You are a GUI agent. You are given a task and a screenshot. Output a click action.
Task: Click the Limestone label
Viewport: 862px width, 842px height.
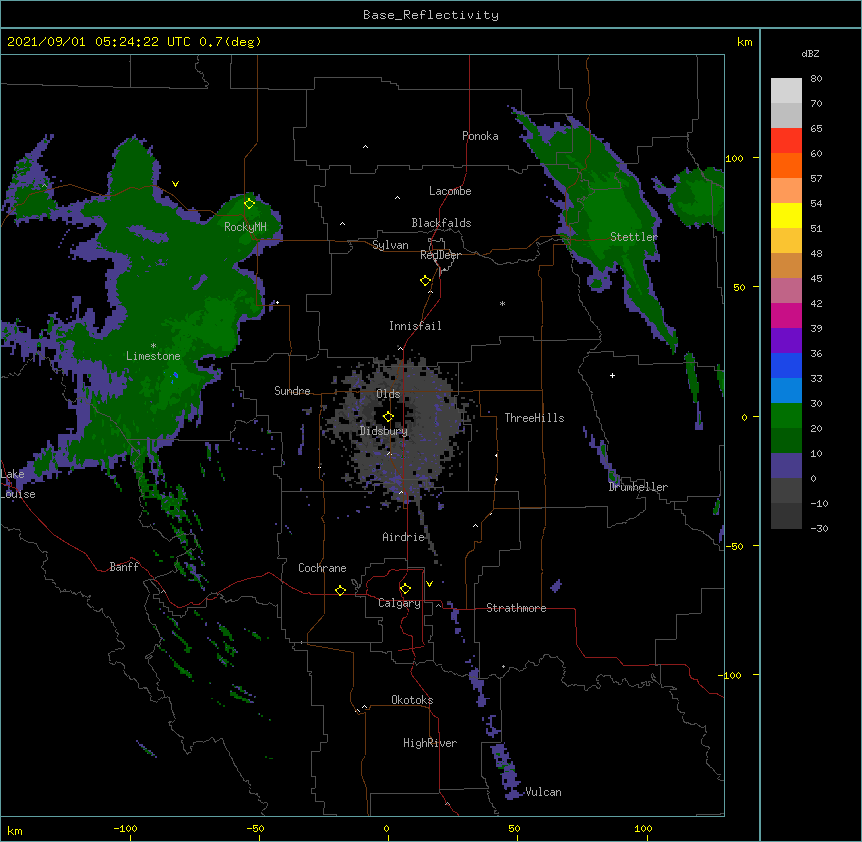(x=153, y=356)
